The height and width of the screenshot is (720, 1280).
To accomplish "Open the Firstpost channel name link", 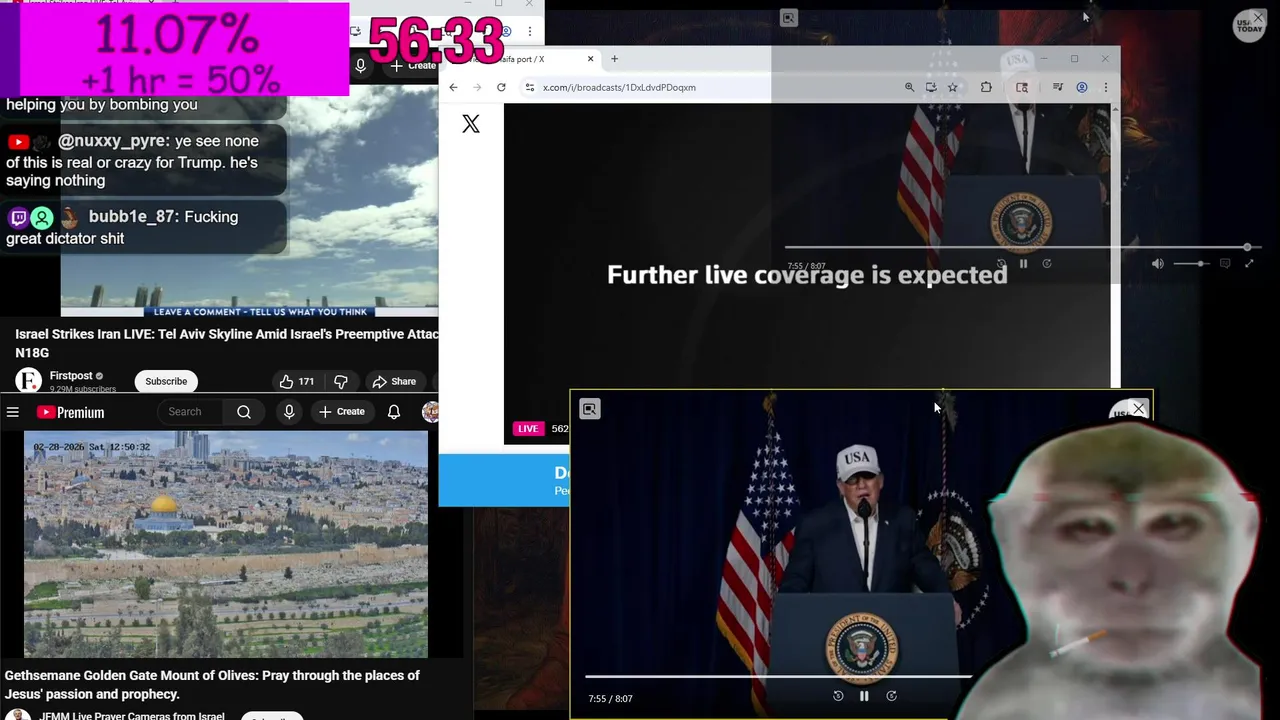I will point(71,376).
